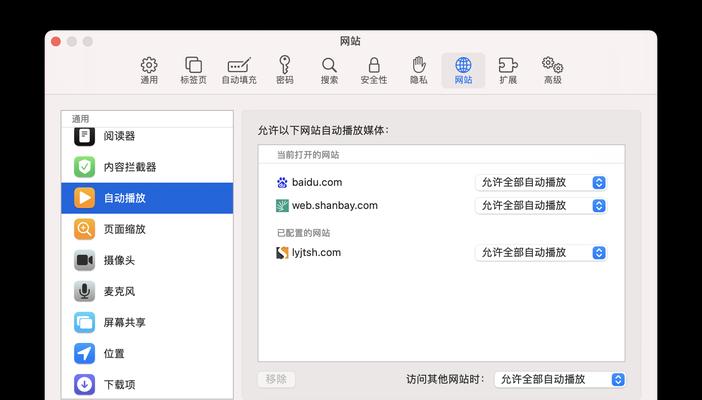
Task: Select 自动播放 Auto-Play sidebar row
Action: coord(147,198)
